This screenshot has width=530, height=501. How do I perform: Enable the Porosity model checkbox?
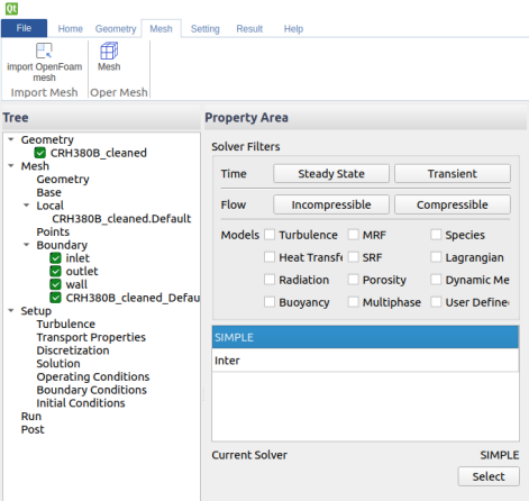[x=353, y=279]
